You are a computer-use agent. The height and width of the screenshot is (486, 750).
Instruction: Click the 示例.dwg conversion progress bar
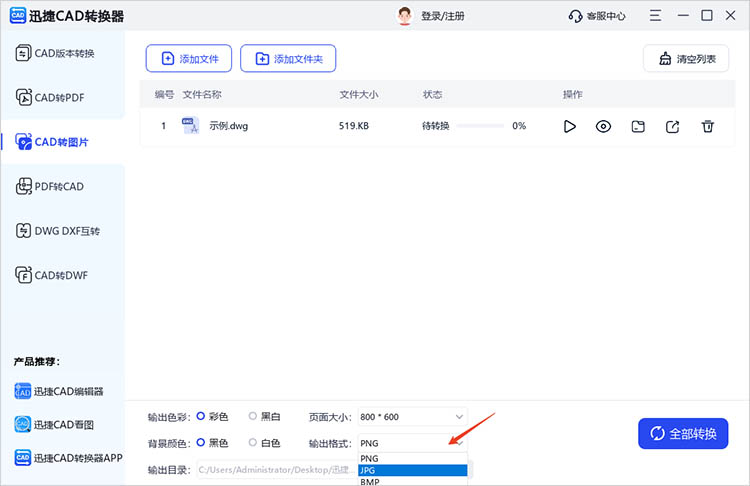coord(480,126)
